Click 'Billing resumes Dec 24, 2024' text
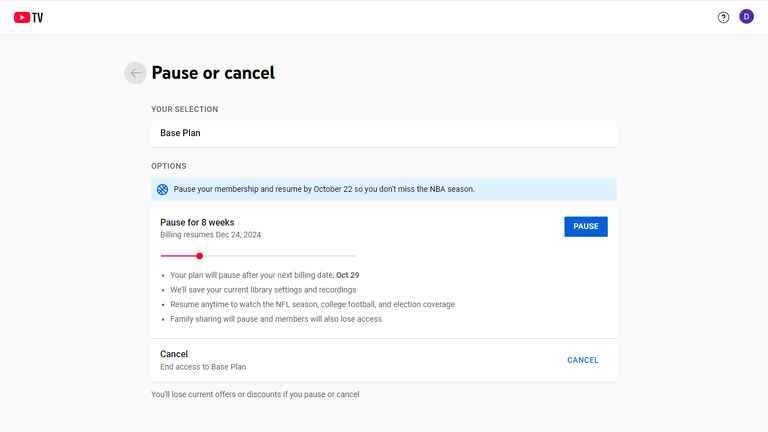 [x=211, y=235]
